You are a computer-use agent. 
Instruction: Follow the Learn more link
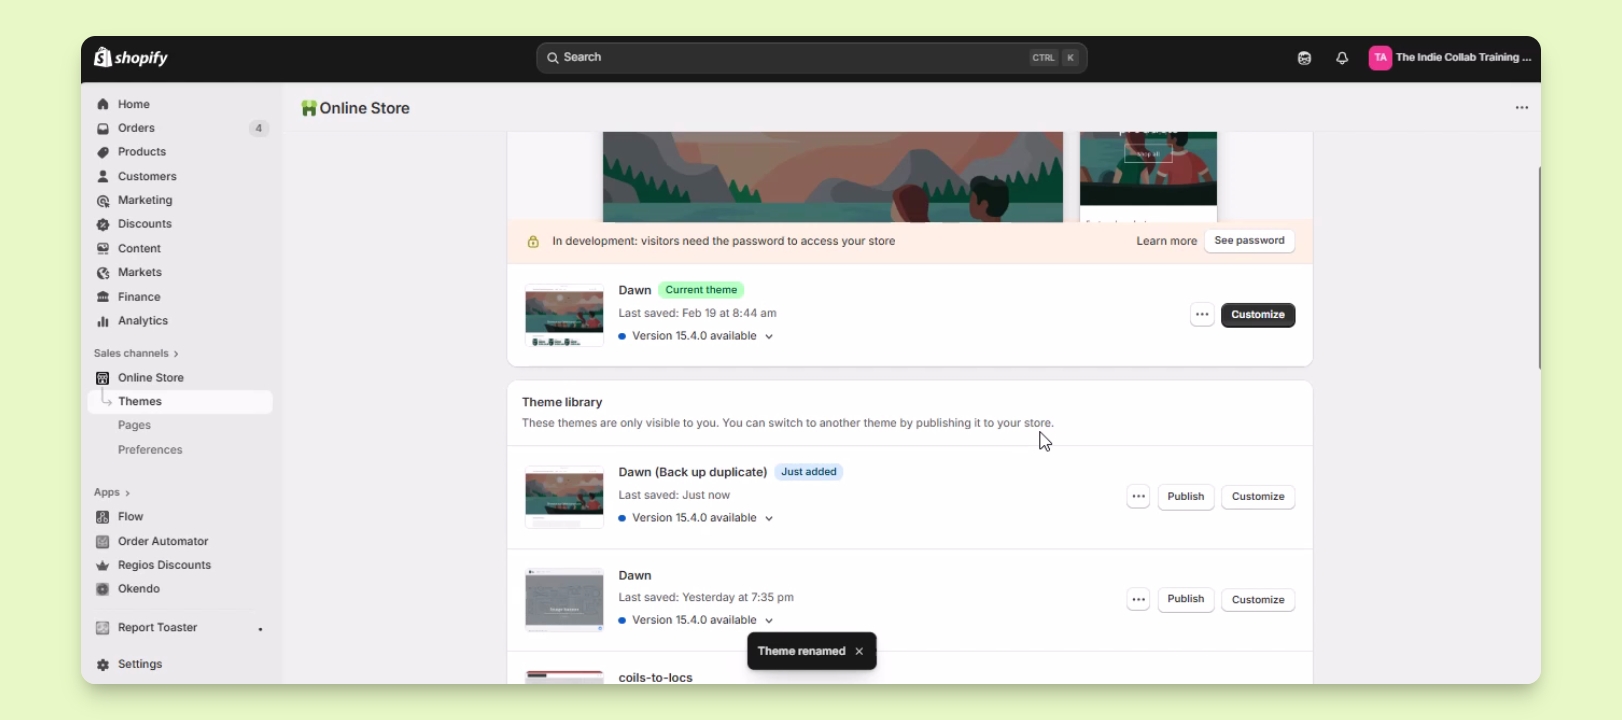pos(1166,241)
